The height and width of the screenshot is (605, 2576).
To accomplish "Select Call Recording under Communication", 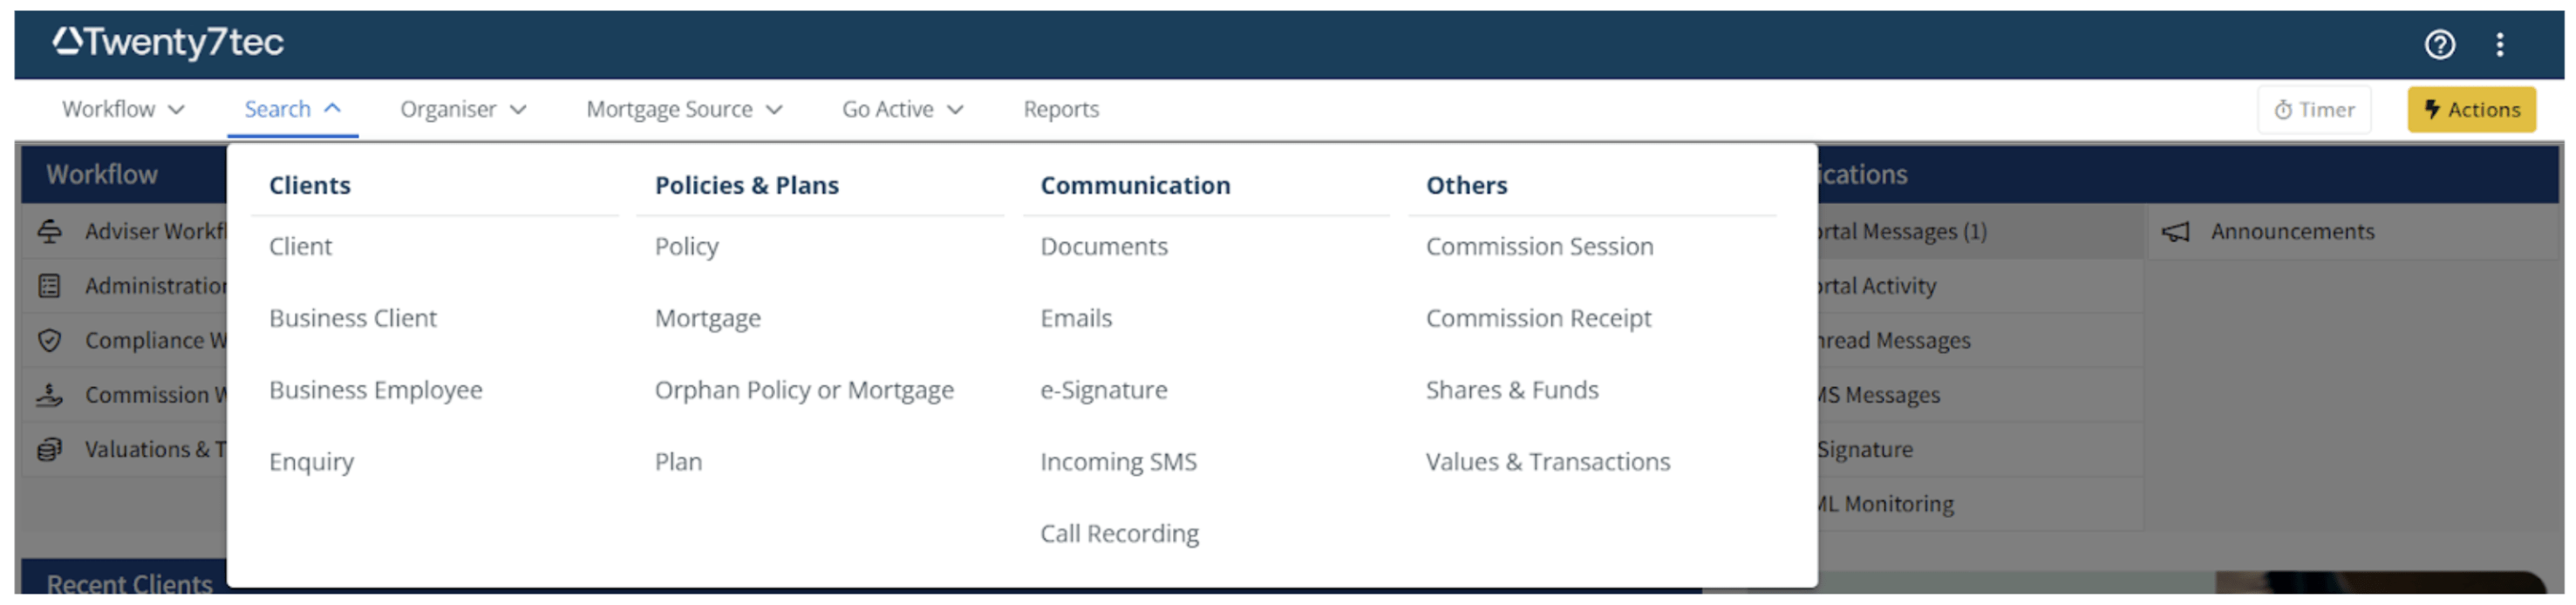I will tap(1119, 534).
